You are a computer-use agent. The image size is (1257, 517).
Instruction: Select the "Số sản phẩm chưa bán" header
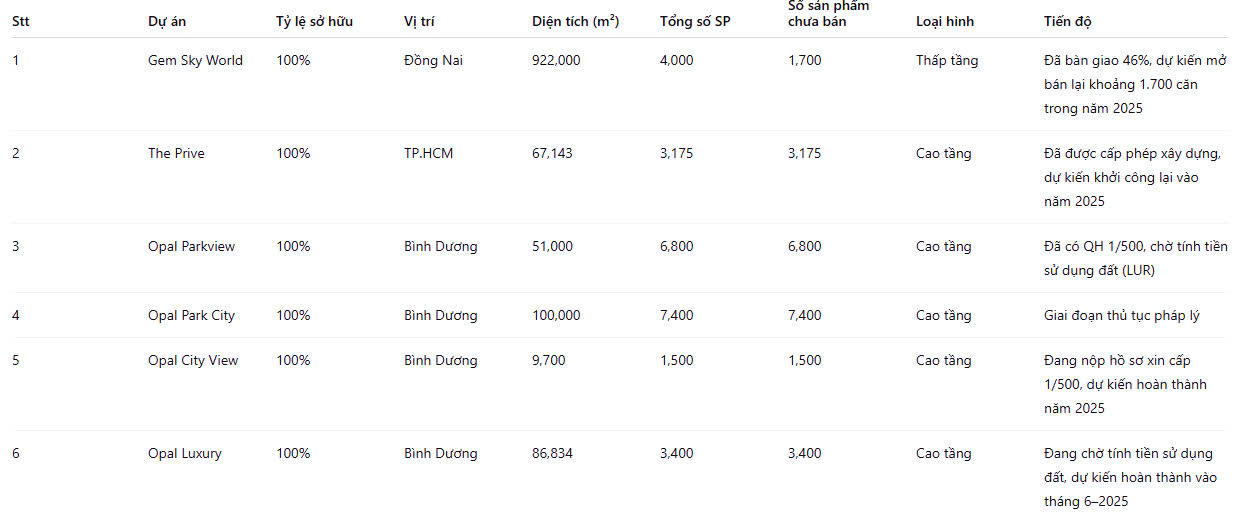[x=828, y=13]
